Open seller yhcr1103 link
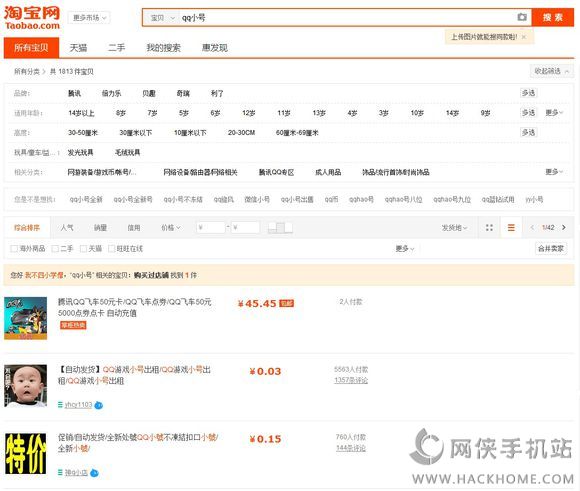 (x=78, y=405)
